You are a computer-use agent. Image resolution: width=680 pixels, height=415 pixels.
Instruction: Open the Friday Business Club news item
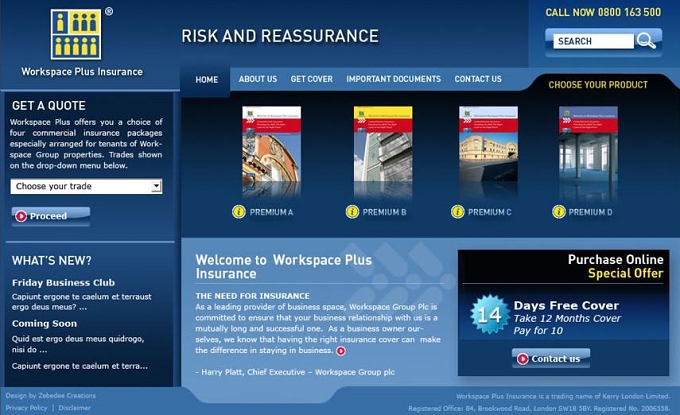tap(63, 283)
